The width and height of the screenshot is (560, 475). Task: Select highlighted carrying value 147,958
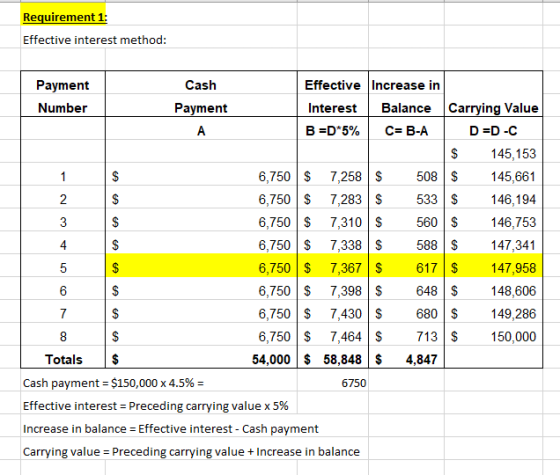[x=493, y=265]
